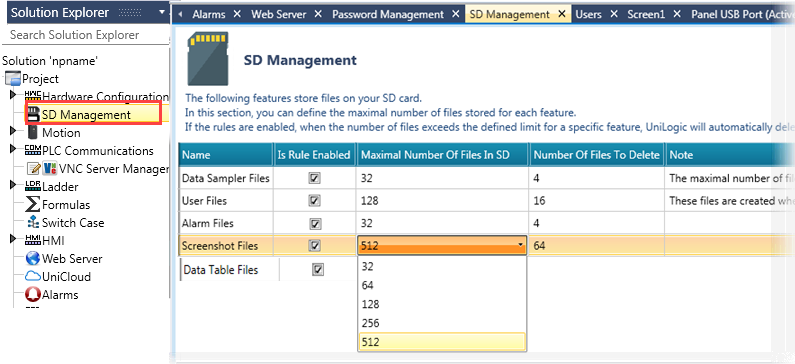Toggle rule checkbox for User Files

tap(315, 201)
